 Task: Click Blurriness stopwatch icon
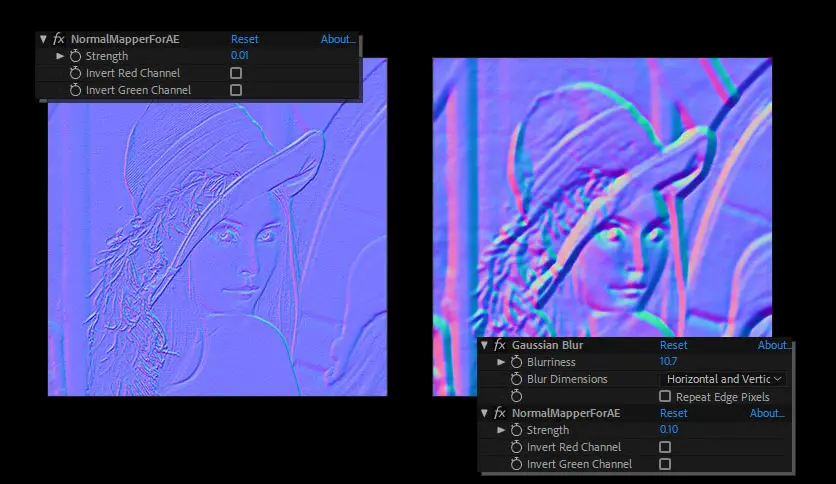point(516,362)
